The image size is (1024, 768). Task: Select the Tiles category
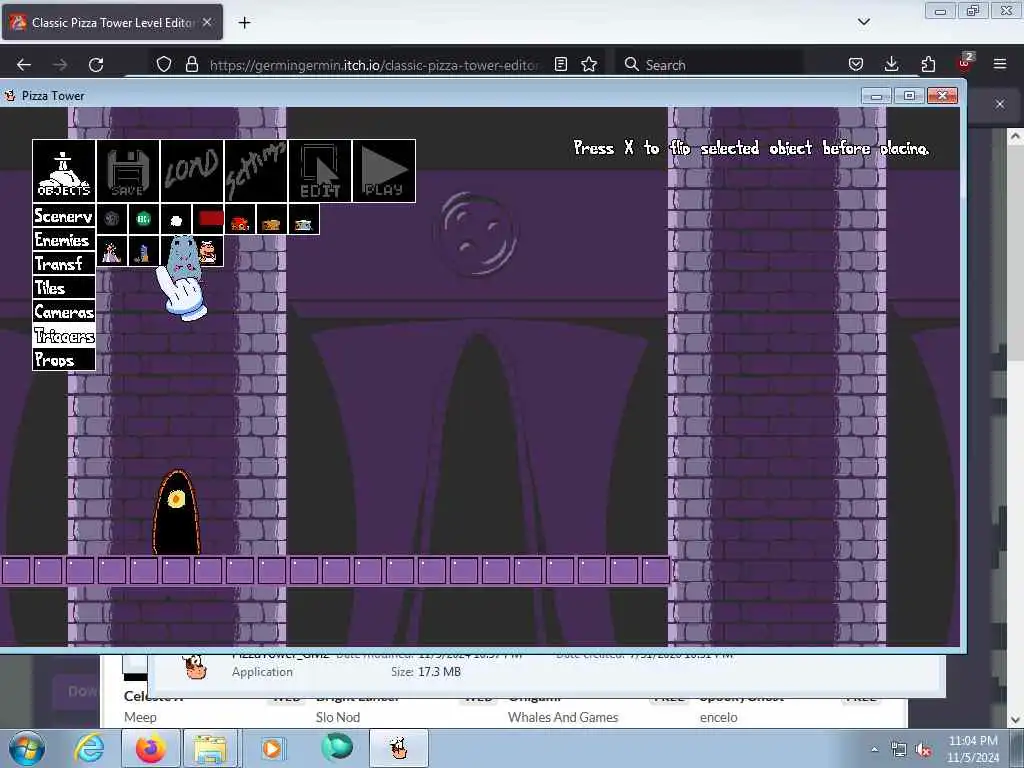(x=64, y=288)
